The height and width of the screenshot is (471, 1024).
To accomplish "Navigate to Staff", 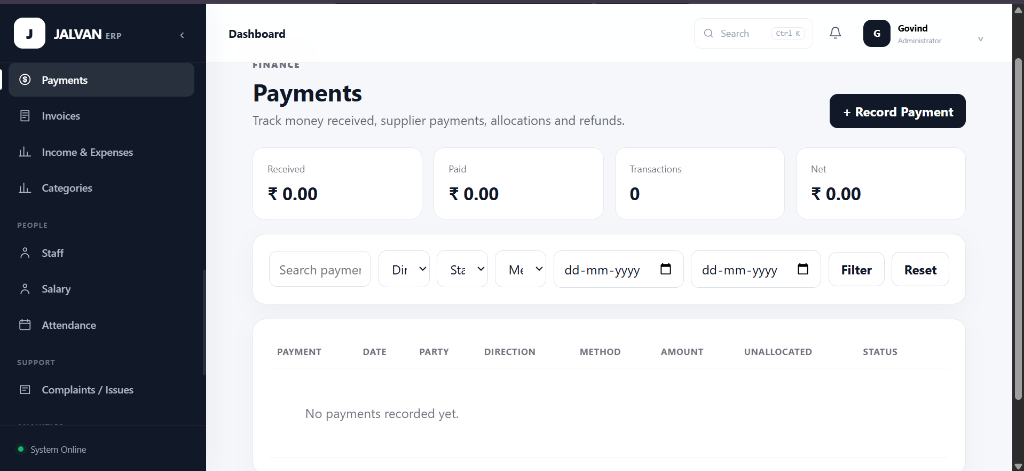I will click(101, 253).
